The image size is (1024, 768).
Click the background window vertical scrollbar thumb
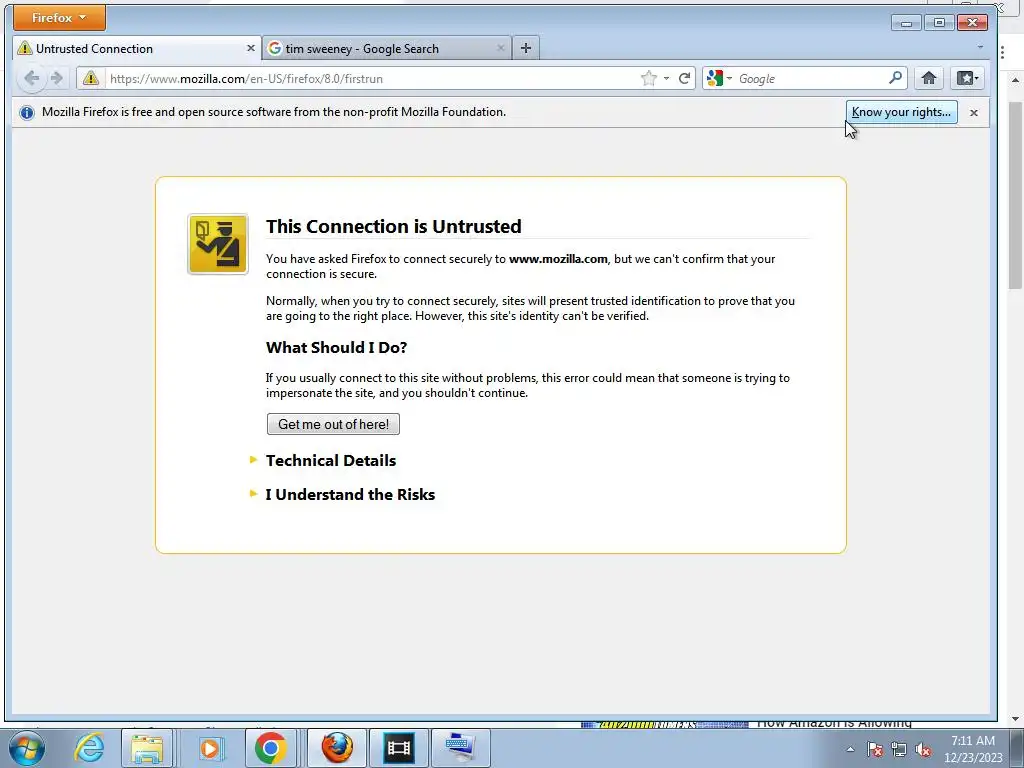click(1015, 195)
